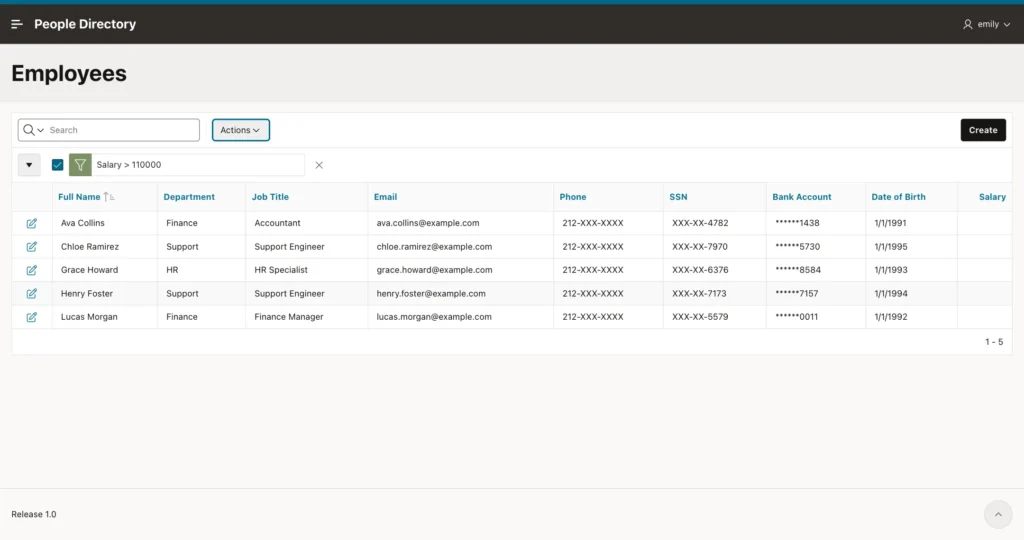Edit the Henry Foster row
This screenshot has height=540, width=1024.
tap(31, 294)
